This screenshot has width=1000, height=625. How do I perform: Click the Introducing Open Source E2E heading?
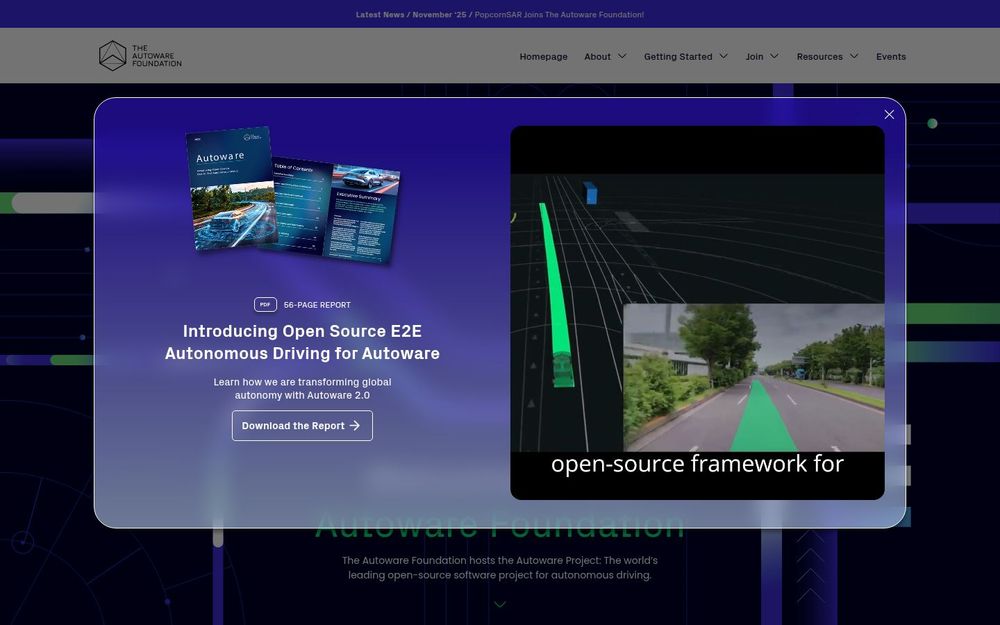[302, 342]
